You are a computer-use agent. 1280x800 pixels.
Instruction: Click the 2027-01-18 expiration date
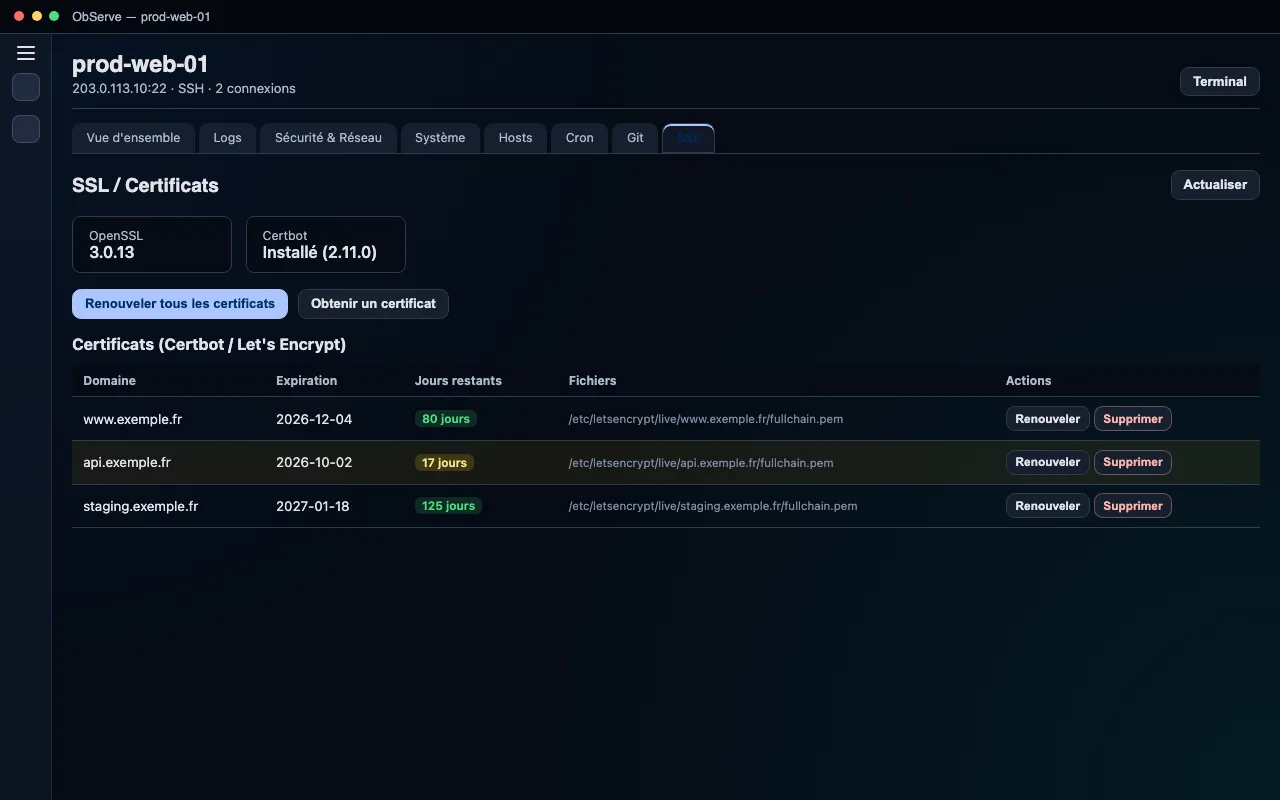click(x=313, y=506)
